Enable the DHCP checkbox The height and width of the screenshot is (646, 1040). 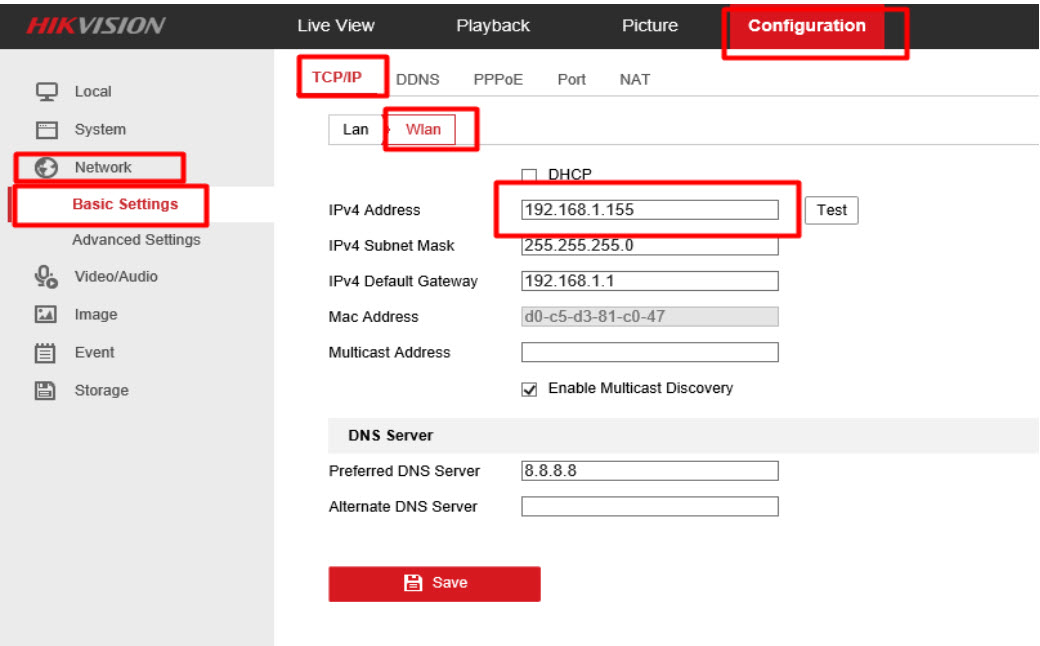point(530,176)
